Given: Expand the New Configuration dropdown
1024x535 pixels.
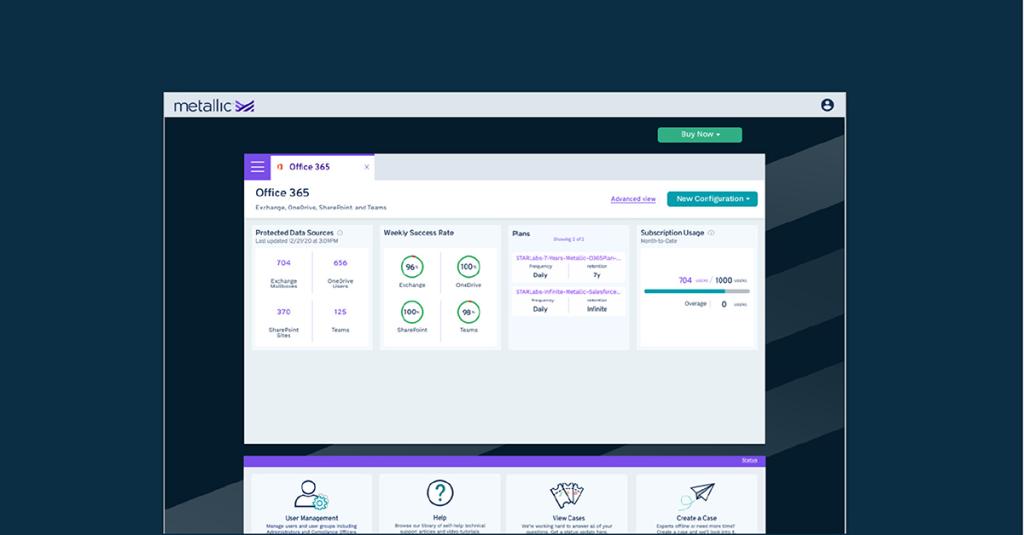Looking at the screenshot, I should point(712,199).
